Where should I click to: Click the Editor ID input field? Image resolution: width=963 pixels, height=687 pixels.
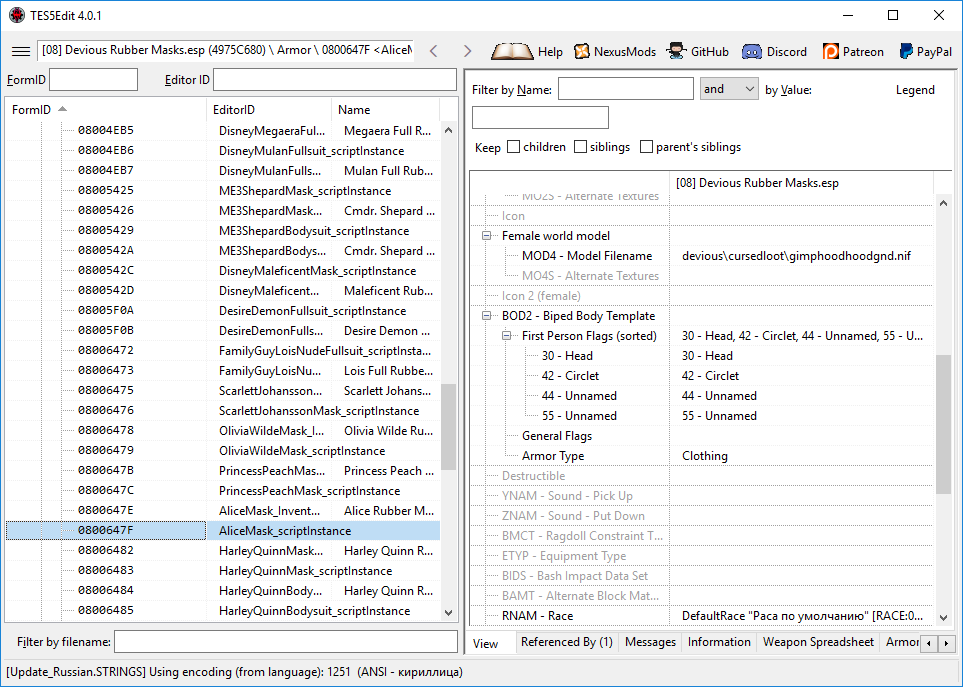[x=335, y=80]
